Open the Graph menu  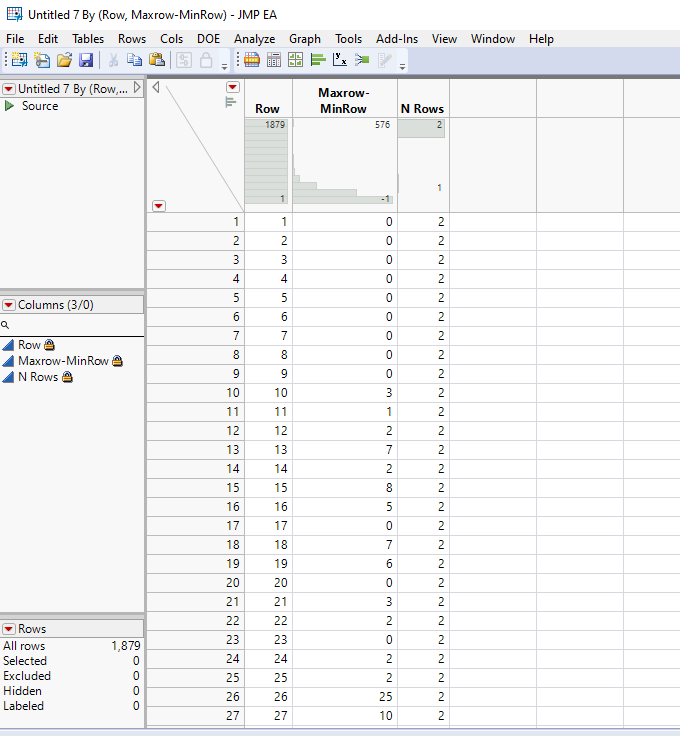point(305,38)
